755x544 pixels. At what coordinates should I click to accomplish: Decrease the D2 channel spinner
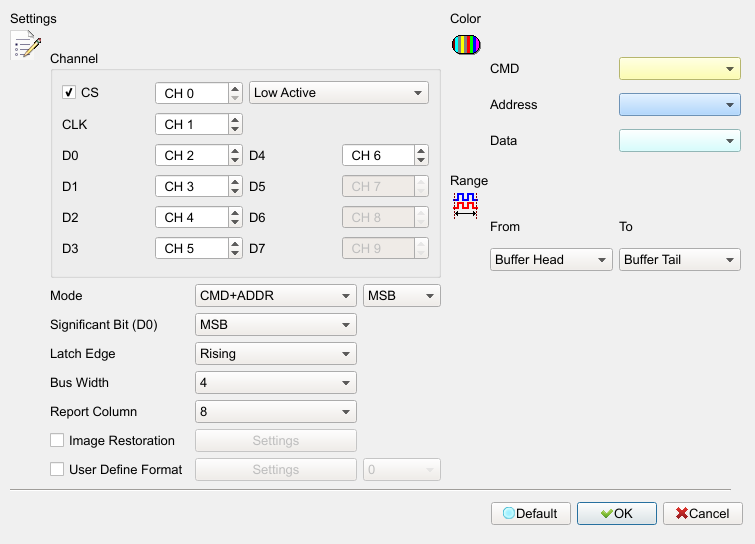tap(234, 222)
